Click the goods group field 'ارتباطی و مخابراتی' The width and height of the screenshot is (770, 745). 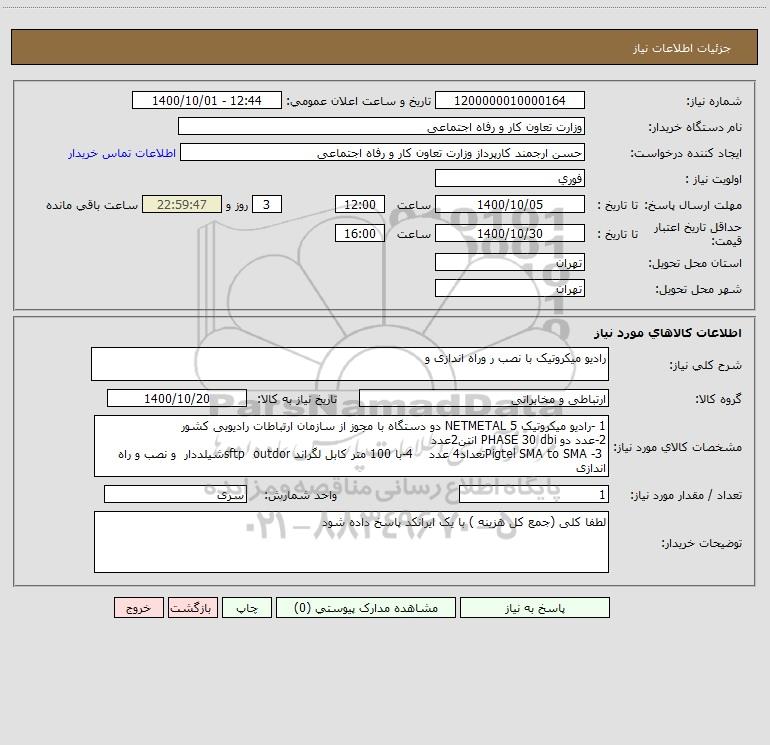484,398
